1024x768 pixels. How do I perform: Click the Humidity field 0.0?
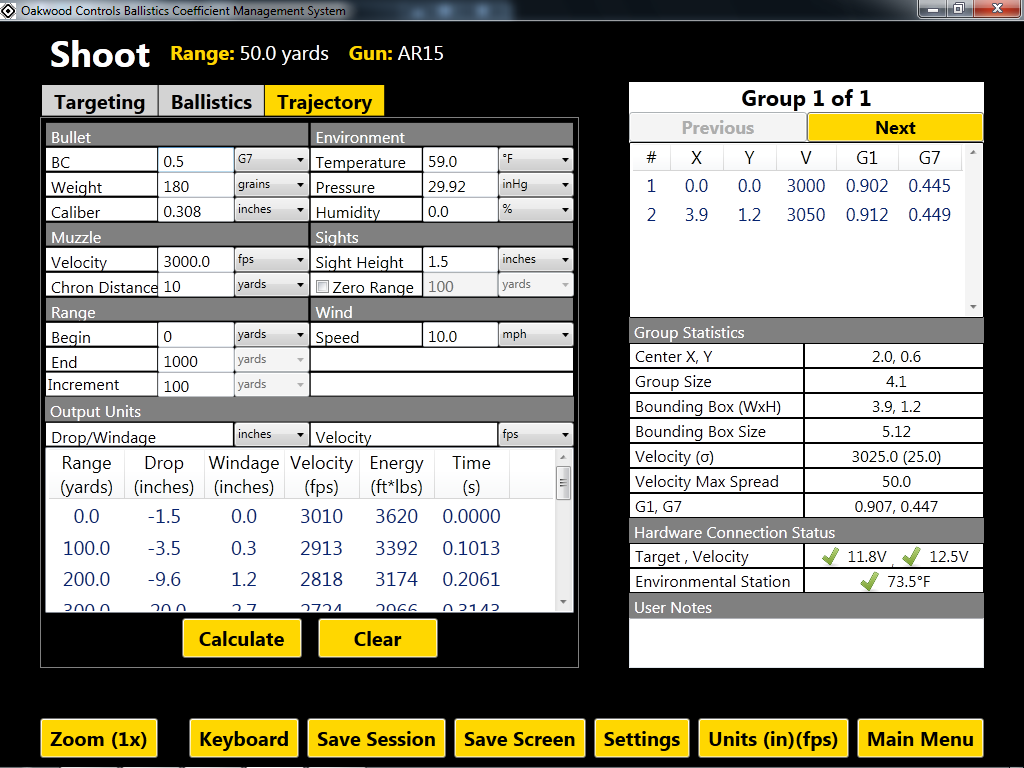click(460, 211)
